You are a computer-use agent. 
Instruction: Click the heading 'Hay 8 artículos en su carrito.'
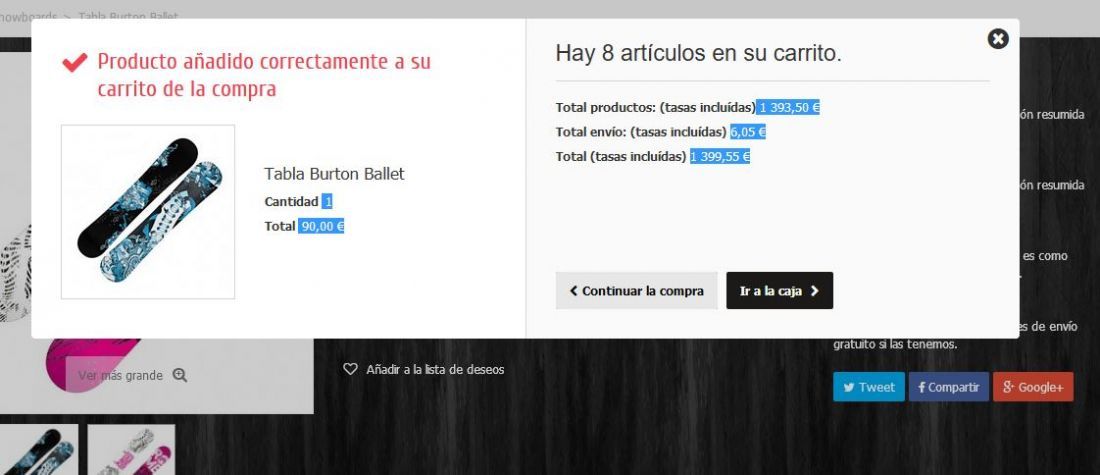tap(698, 54)
